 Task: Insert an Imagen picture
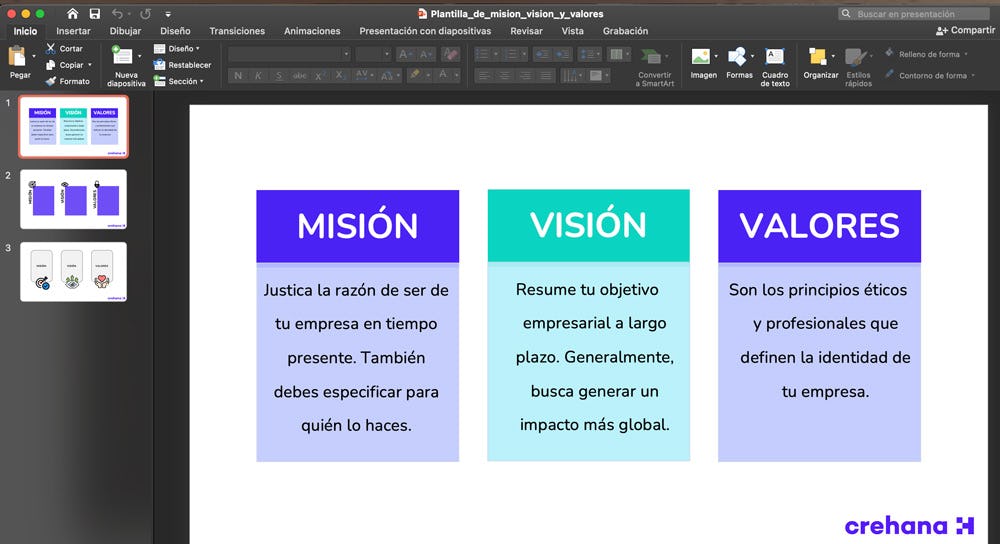point(703,63)
